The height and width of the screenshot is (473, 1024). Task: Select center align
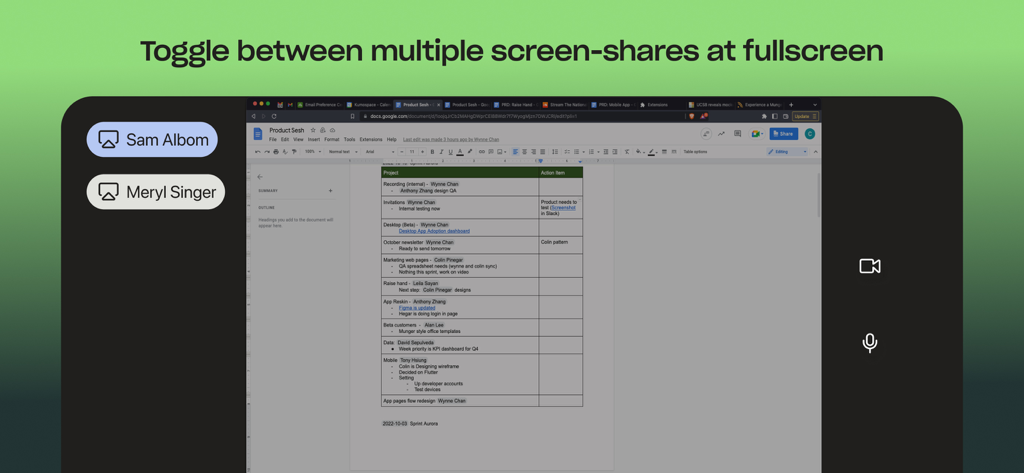[524, 152]
